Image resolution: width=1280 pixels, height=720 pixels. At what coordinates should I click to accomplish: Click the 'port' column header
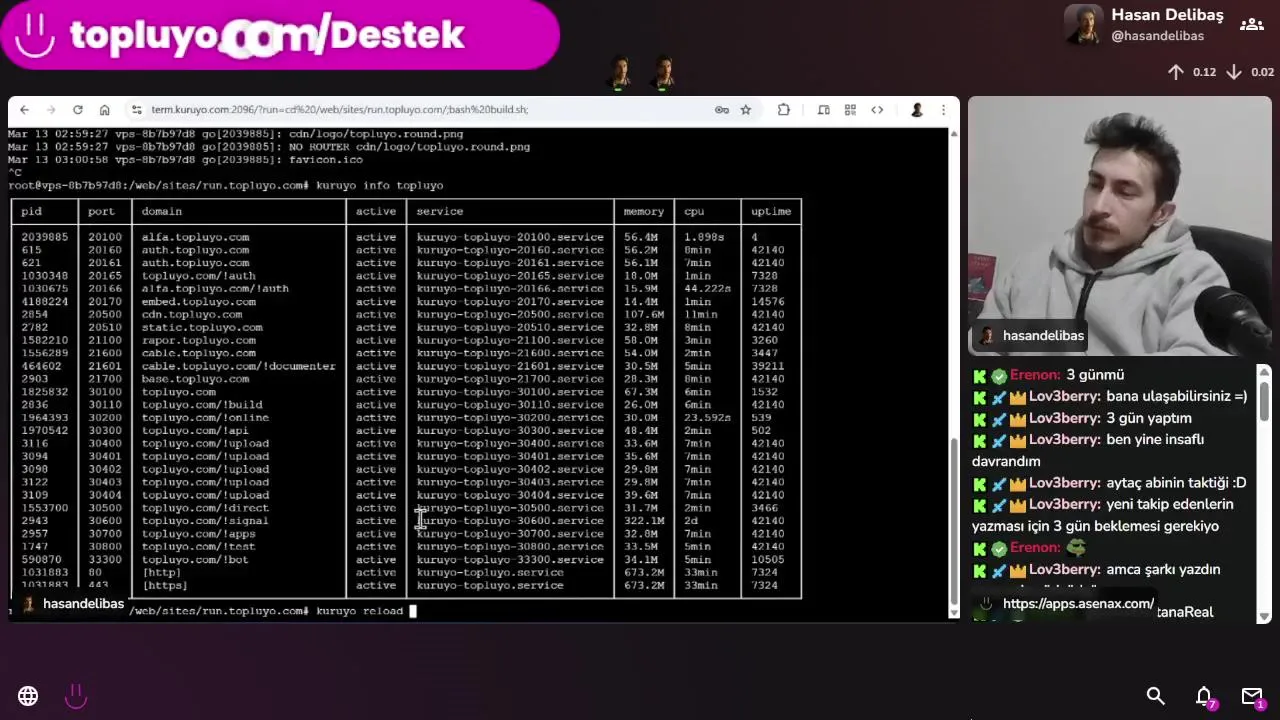tap(101, 211)
